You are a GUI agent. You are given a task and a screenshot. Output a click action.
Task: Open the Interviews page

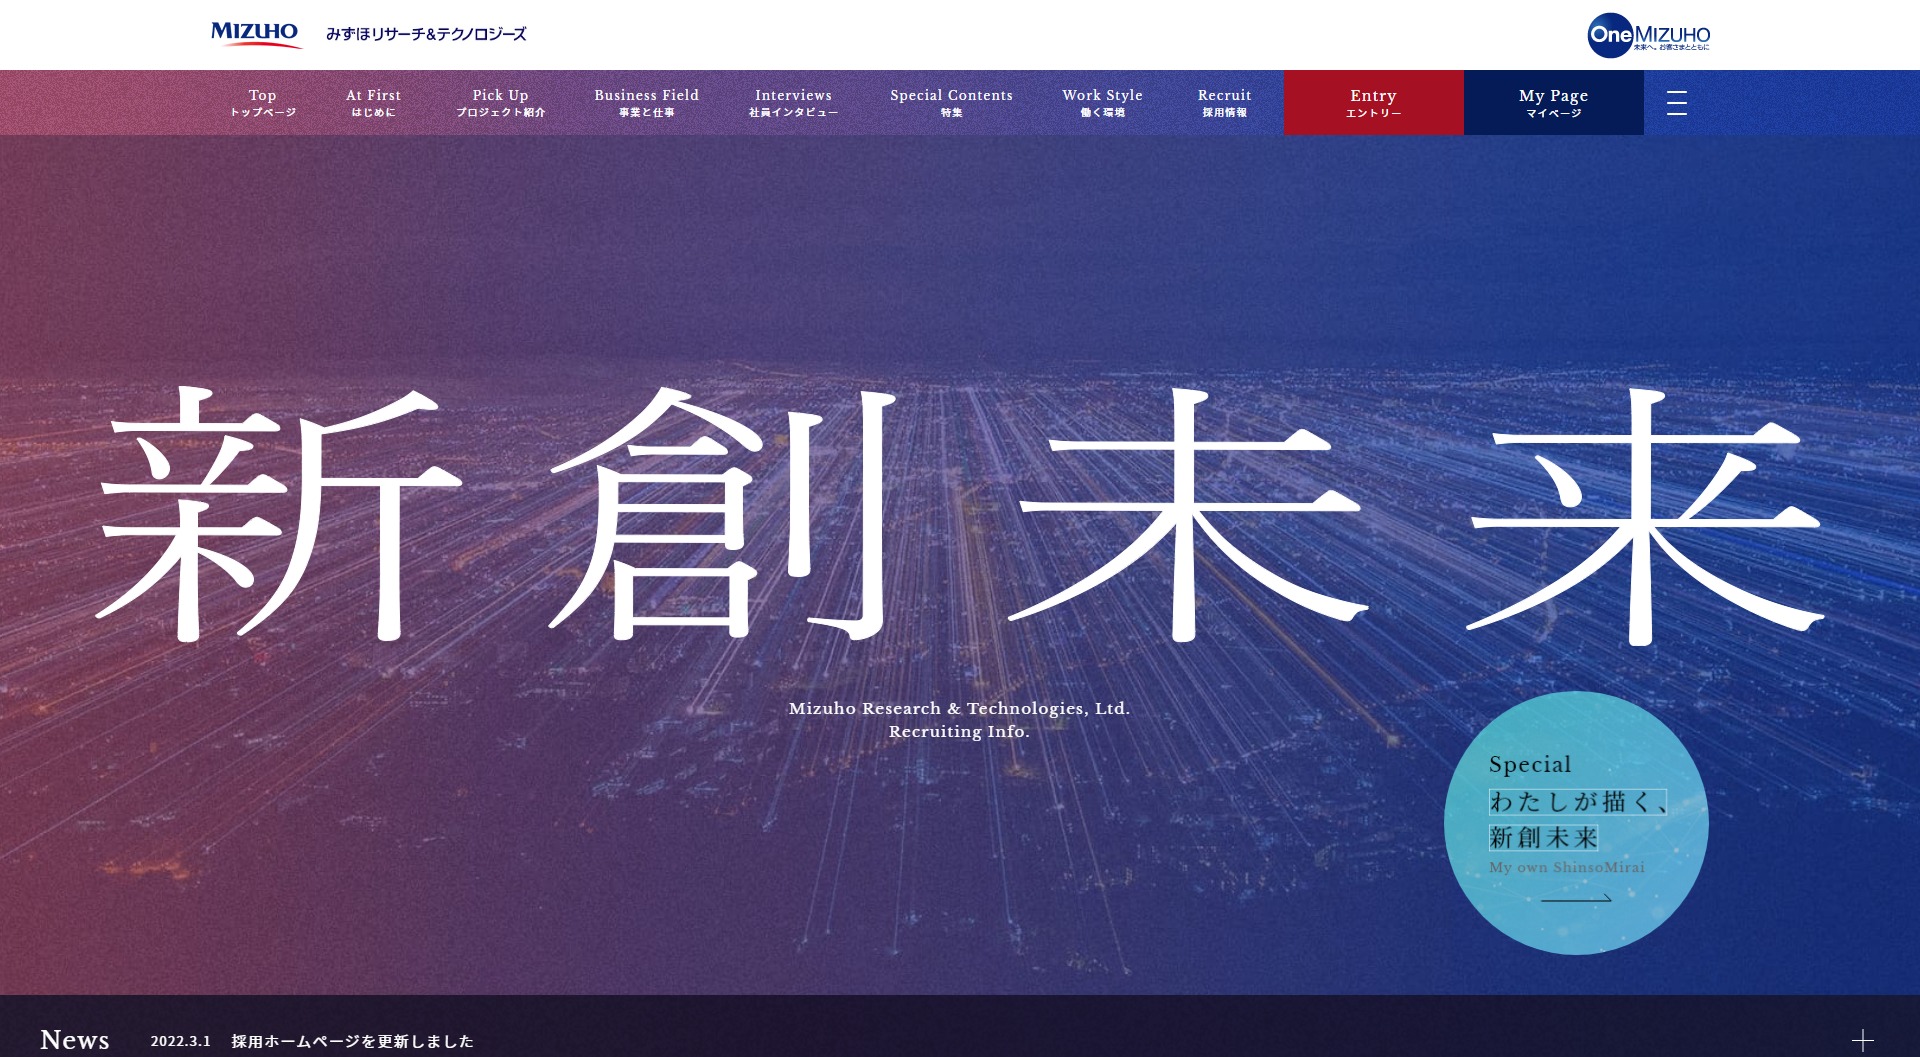(793, 103)
